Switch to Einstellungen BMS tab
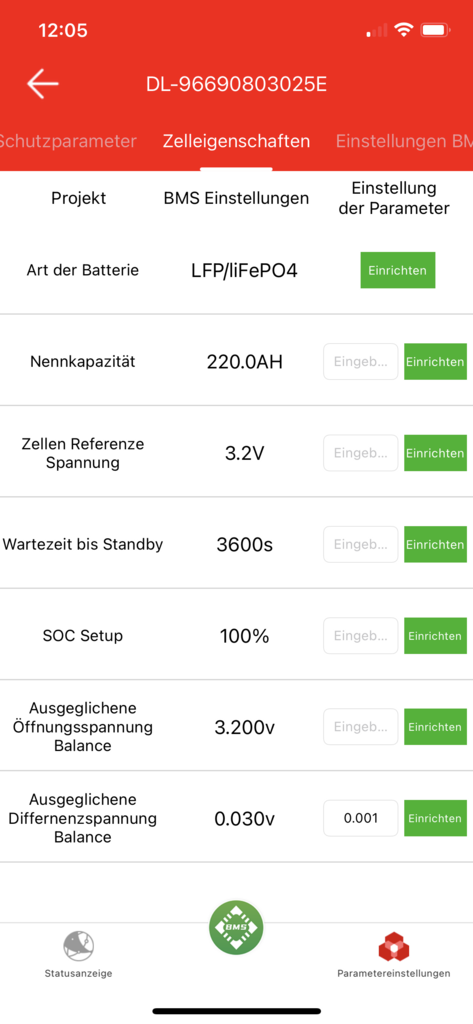This screenshot has width=473, height=1024. click(404, 141)
